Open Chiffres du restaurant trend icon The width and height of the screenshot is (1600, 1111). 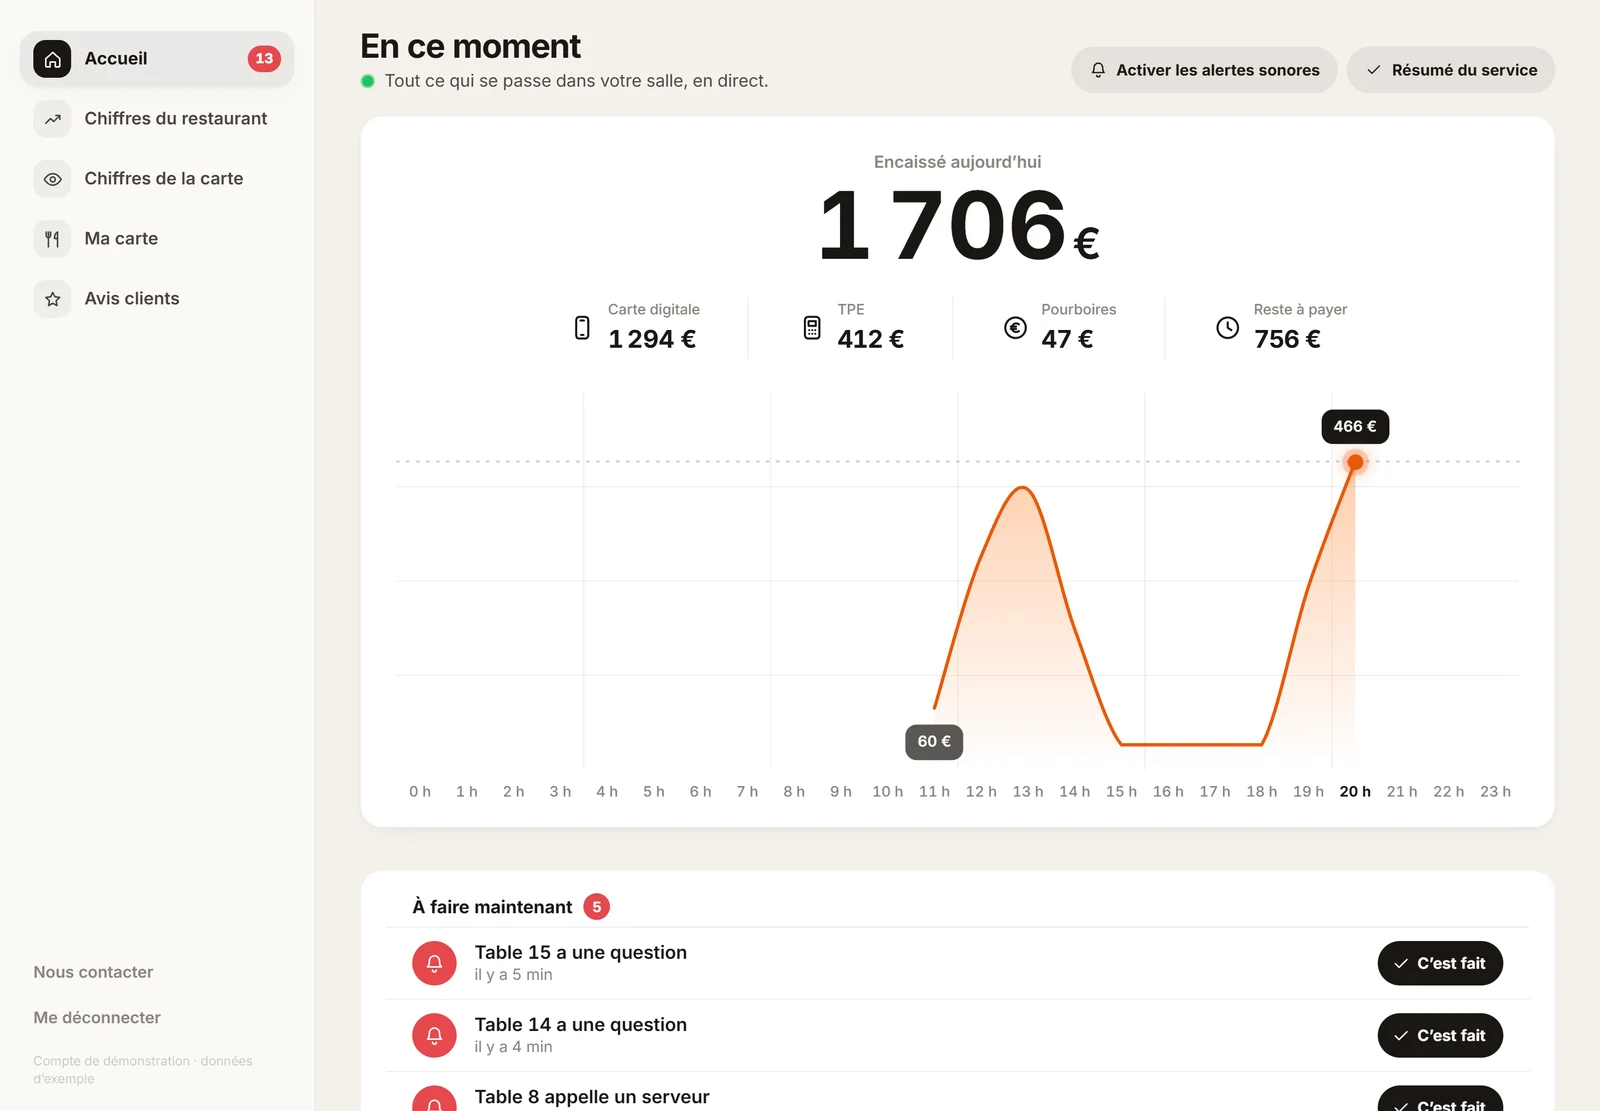coord(52,119)
